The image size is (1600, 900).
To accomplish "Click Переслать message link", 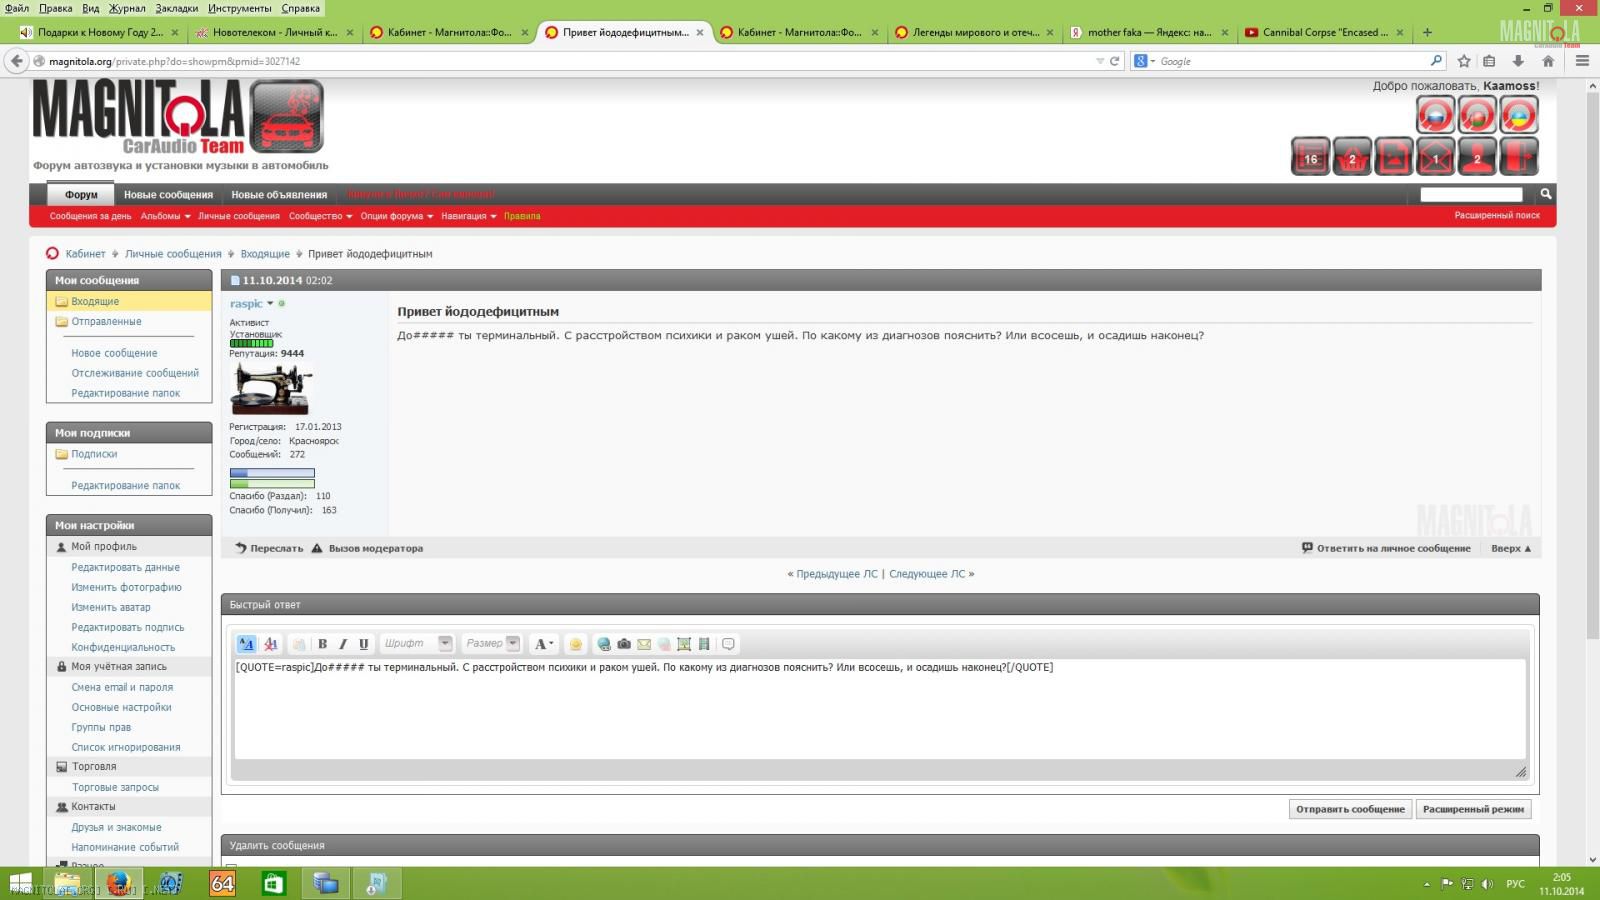I will point(269,548).
